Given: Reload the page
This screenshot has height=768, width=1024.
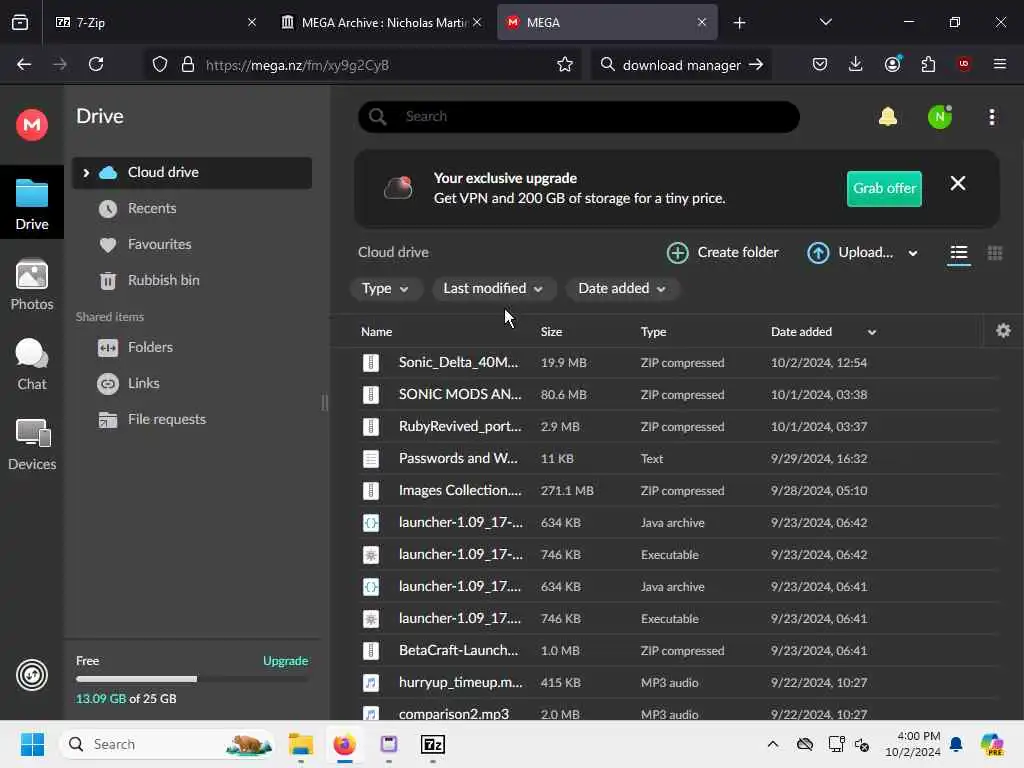Looking at the screenshot, I should pos(96,65).
